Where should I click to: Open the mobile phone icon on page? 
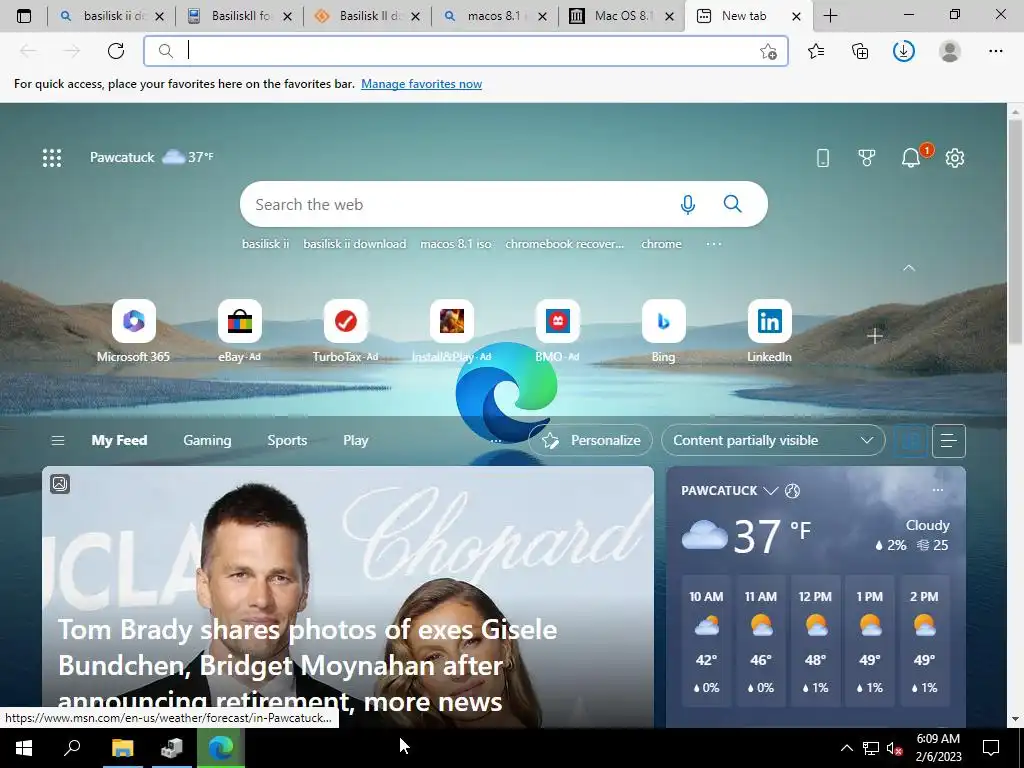823,157
